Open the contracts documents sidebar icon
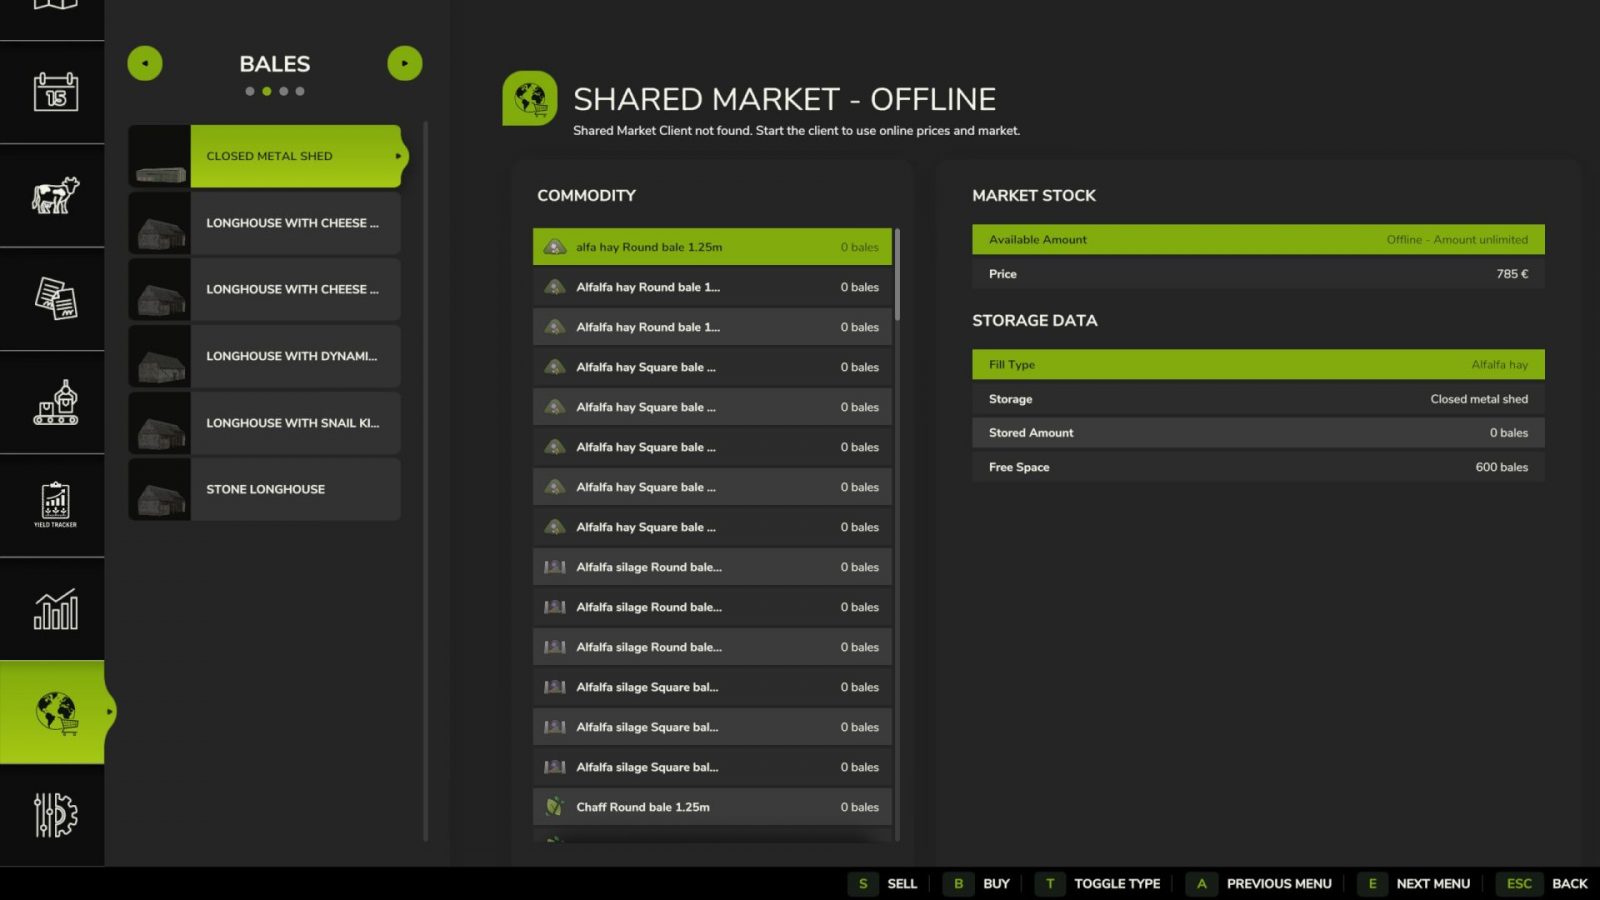 [55, 298]
